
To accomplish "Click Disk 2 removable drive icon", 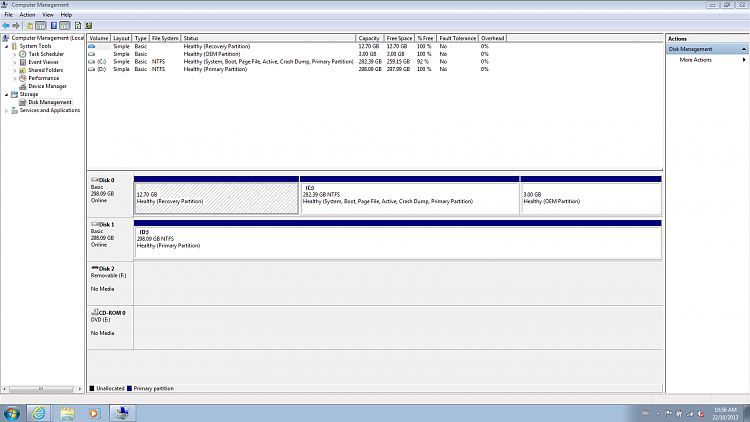I will tap(95, 268).
